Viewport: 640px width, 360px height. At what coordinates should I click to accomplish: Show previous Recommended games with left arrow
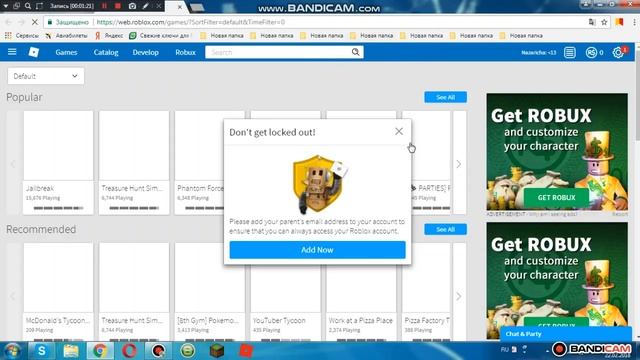click(13, 296)
